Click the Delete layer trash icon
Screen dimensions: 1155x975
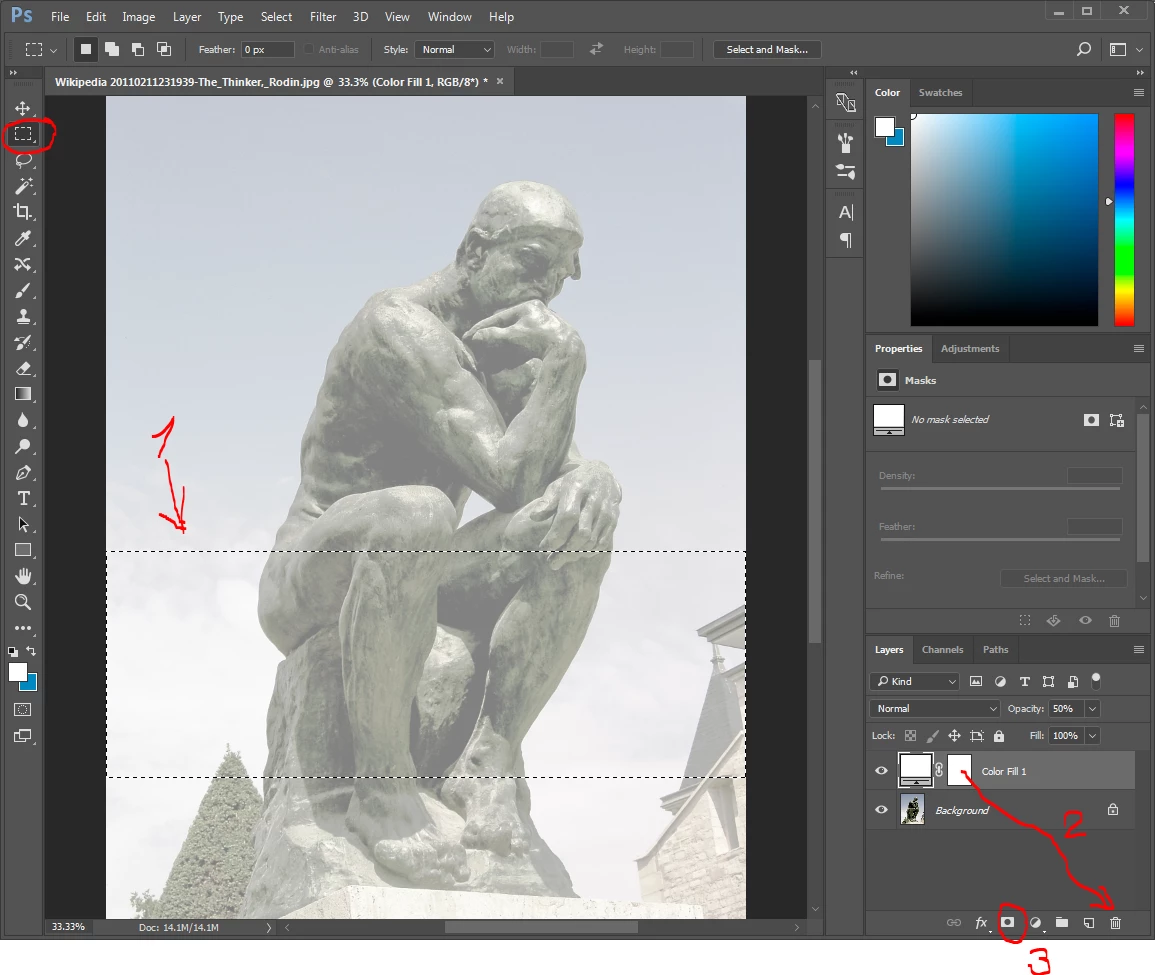click(1115, 923)
